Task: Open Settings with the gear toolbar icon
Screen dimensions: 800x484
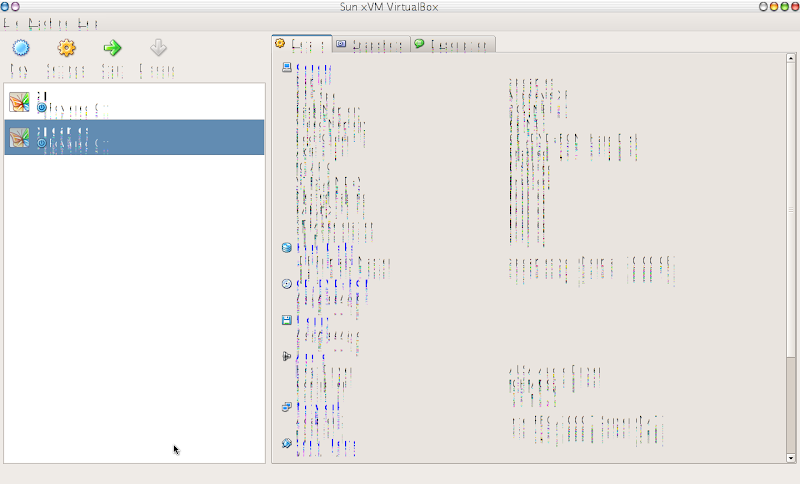Action: pos(66,48)
